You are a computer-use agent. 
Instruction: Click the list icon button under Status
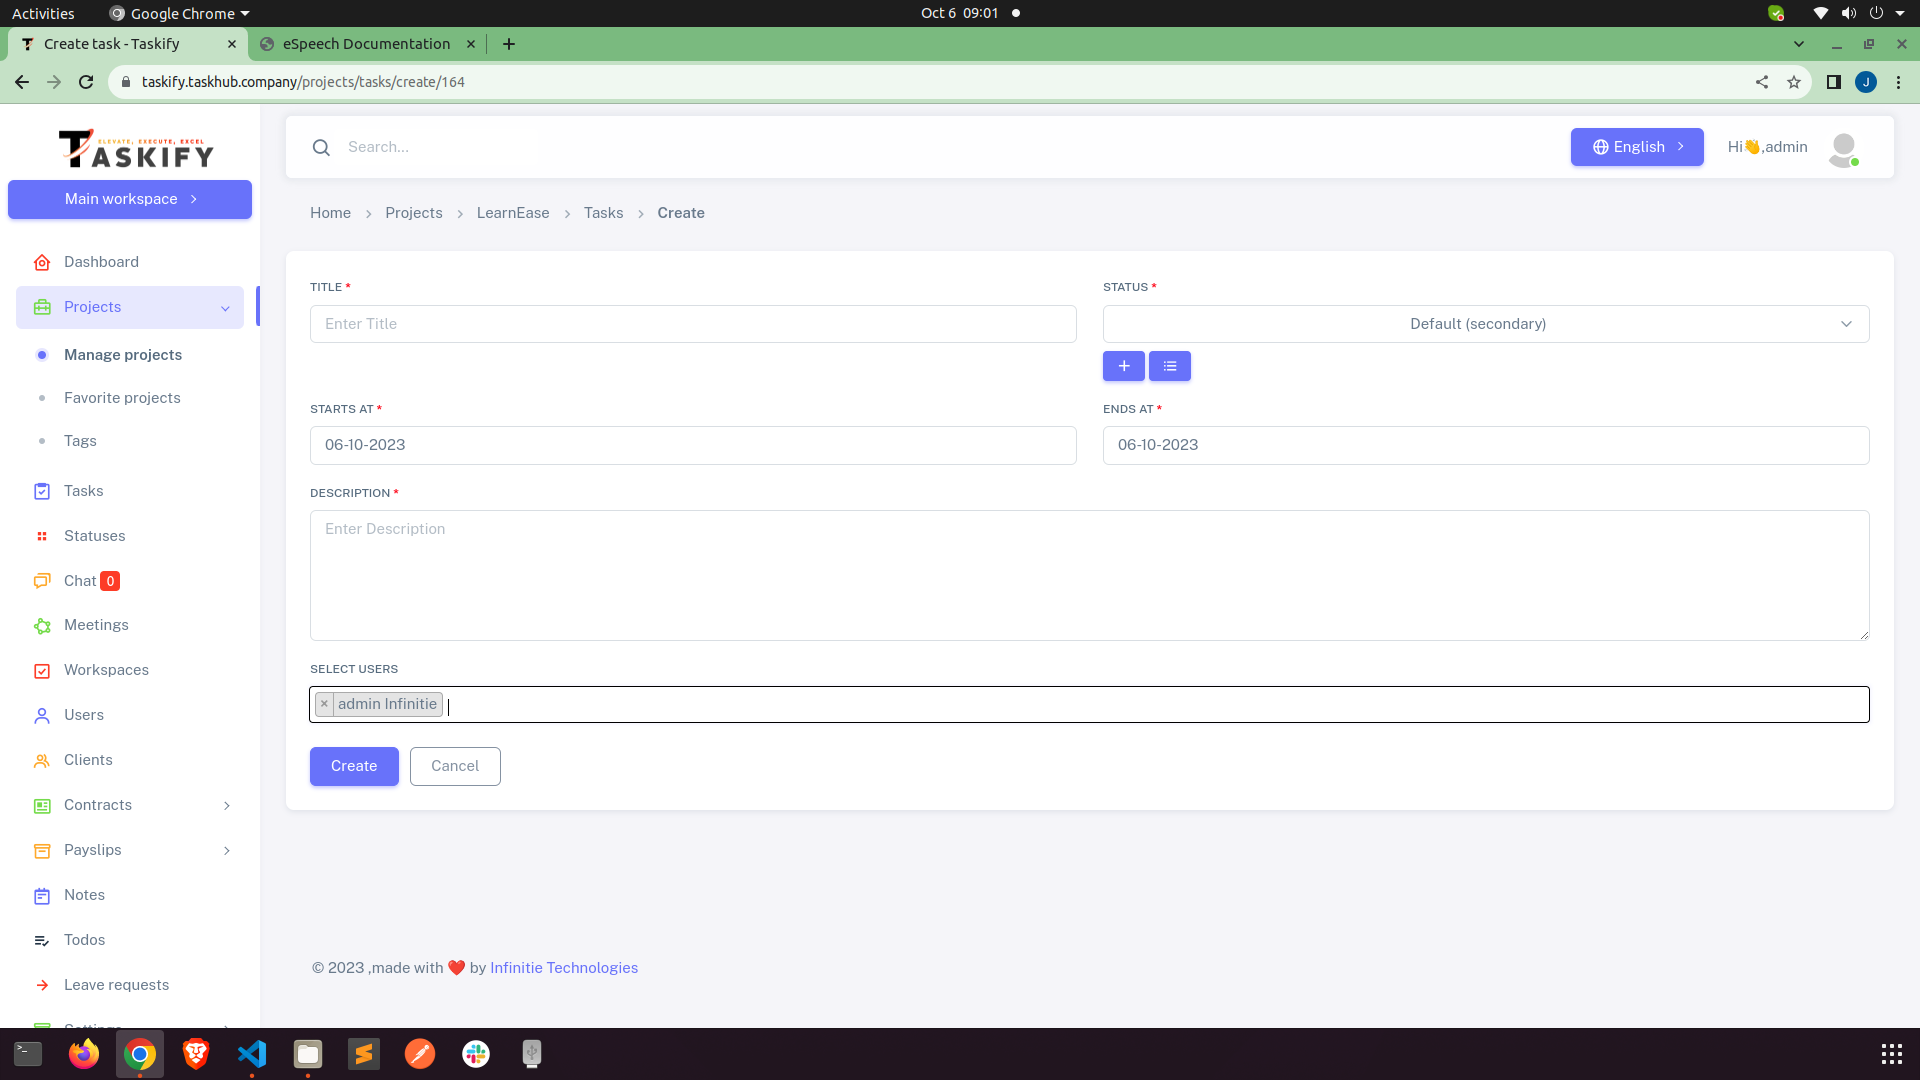[1169, 366]
